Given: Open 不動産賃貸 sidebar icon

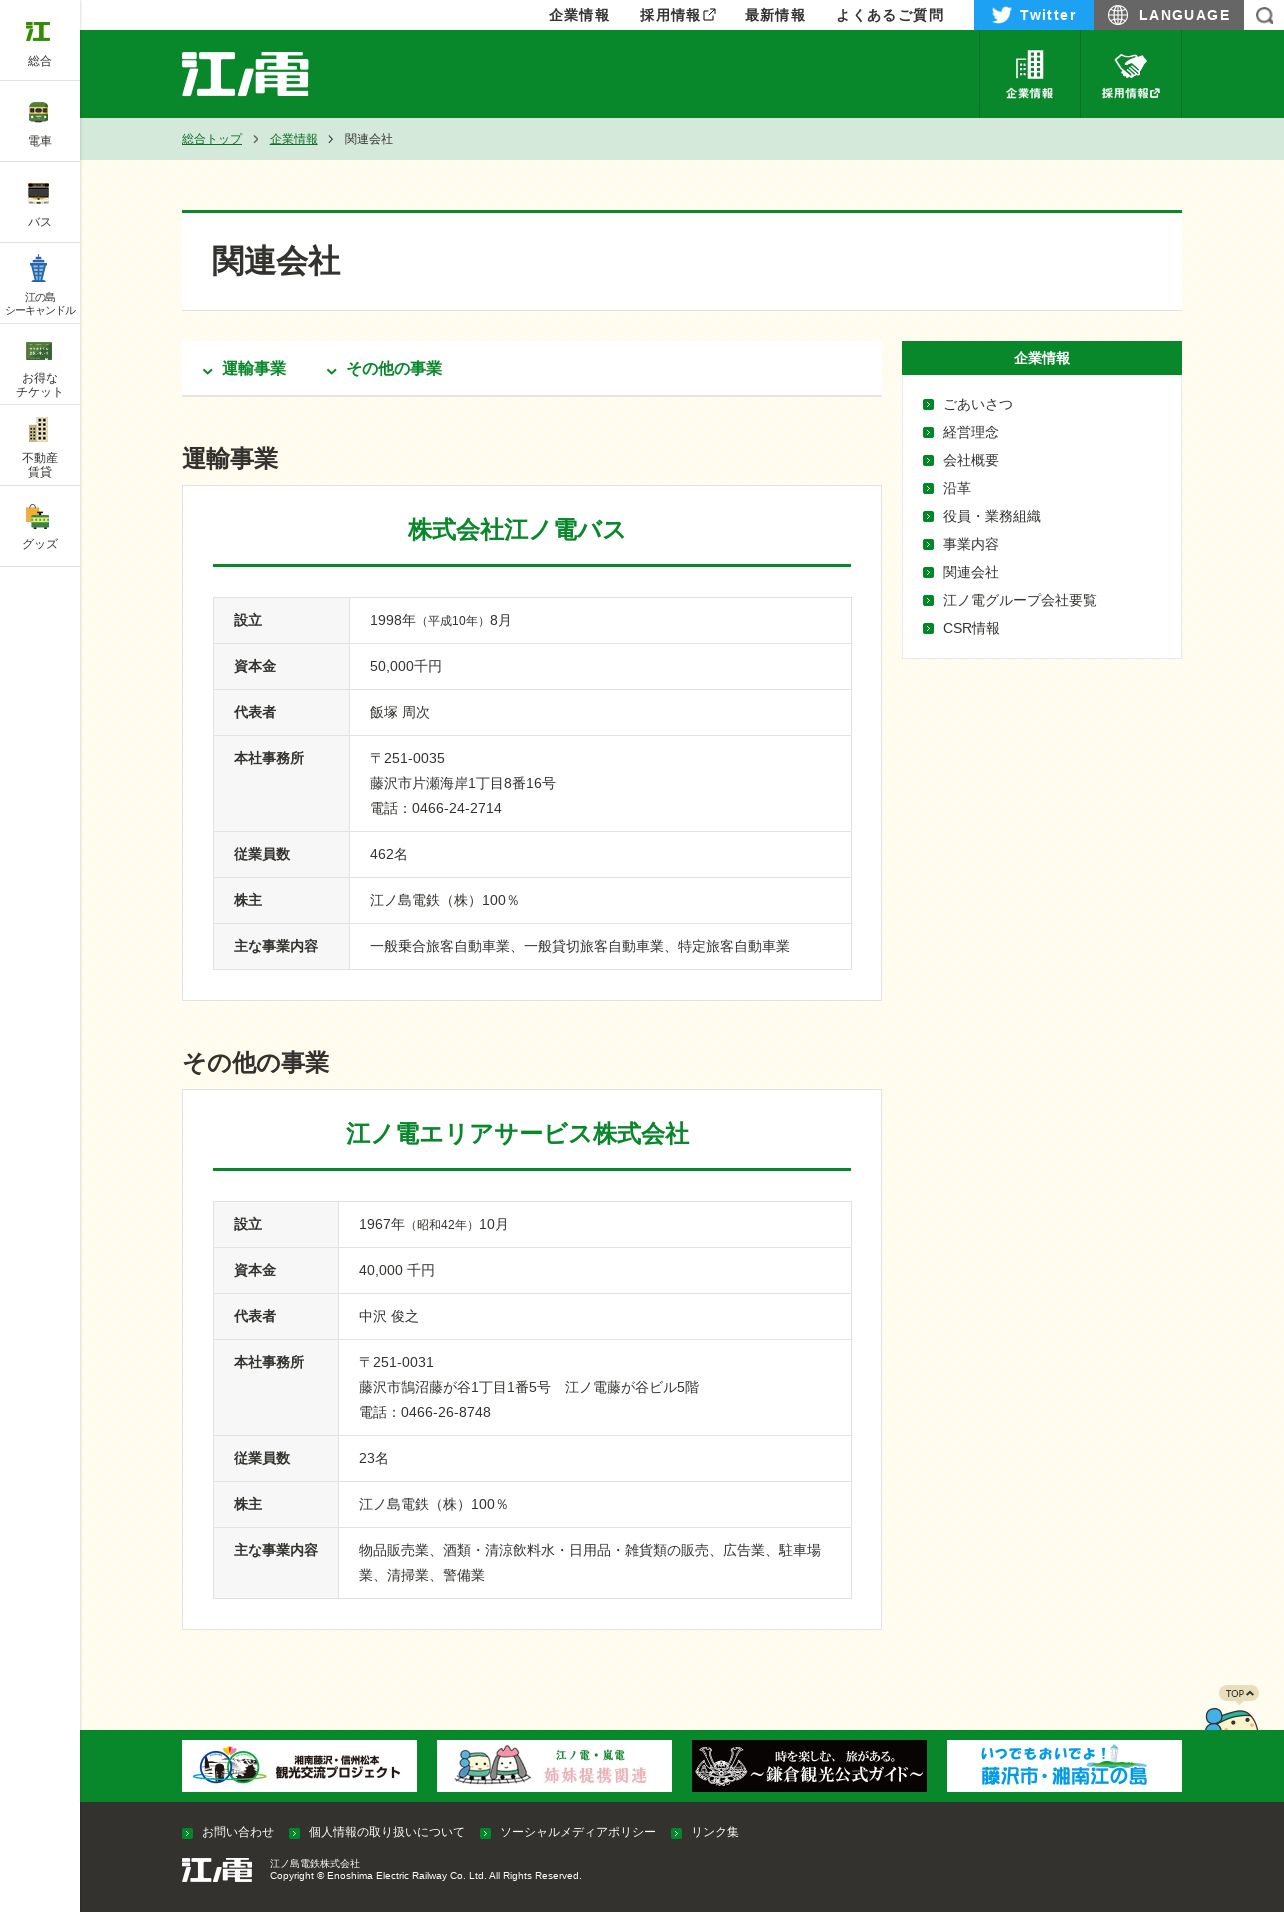Looking at the screenshot, I should coord(40,446).
